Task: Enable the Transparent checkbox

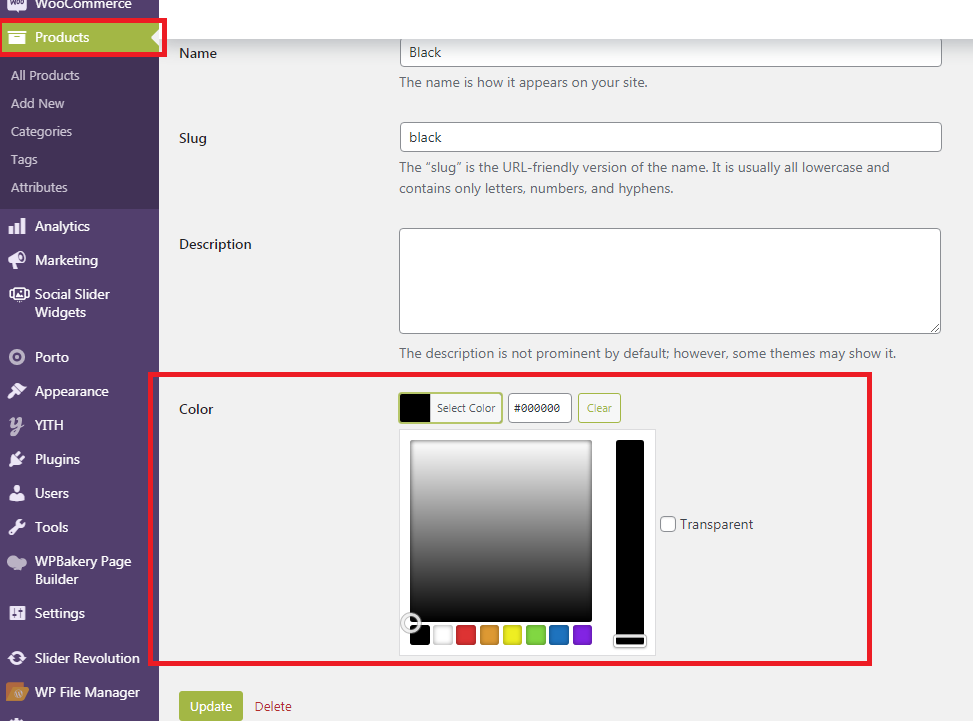Action: click(668, 524)
